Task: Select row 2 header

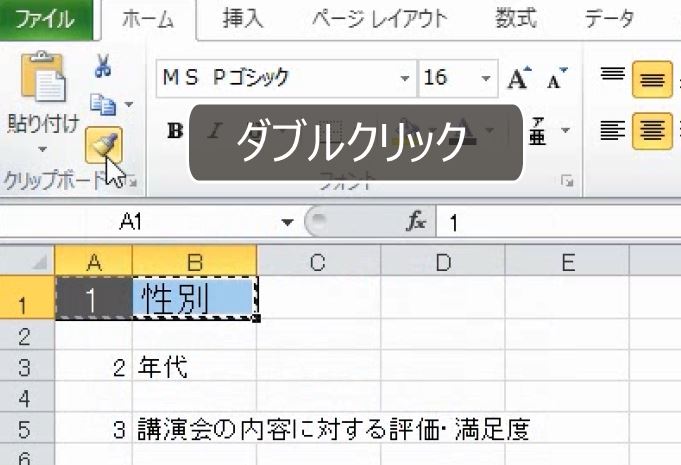Action: [x=27, y=335]
